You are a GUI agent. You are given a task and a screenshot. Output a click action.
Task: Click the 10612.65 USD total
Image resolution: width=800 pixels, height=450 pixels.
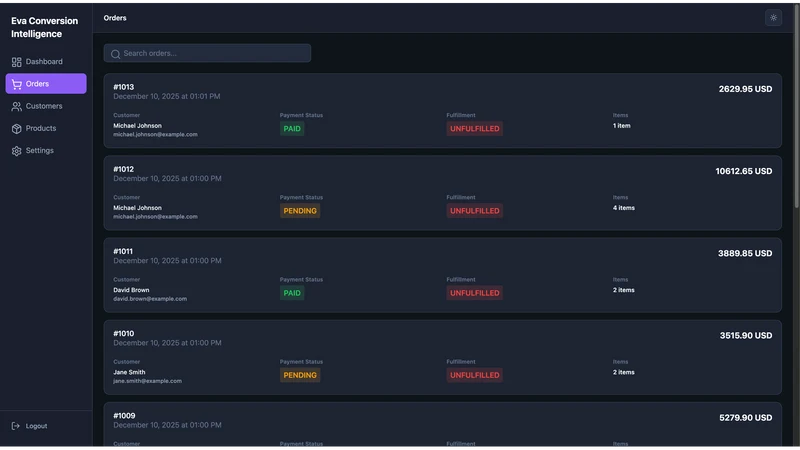click(x=743, y=171)
